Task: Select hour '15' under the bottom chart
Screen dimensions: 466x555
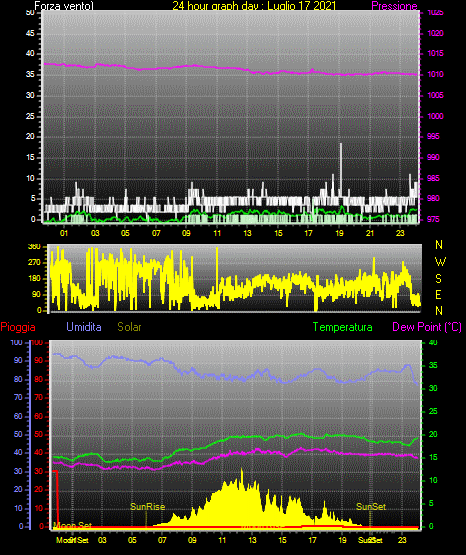Action: [x=282, y=540]
